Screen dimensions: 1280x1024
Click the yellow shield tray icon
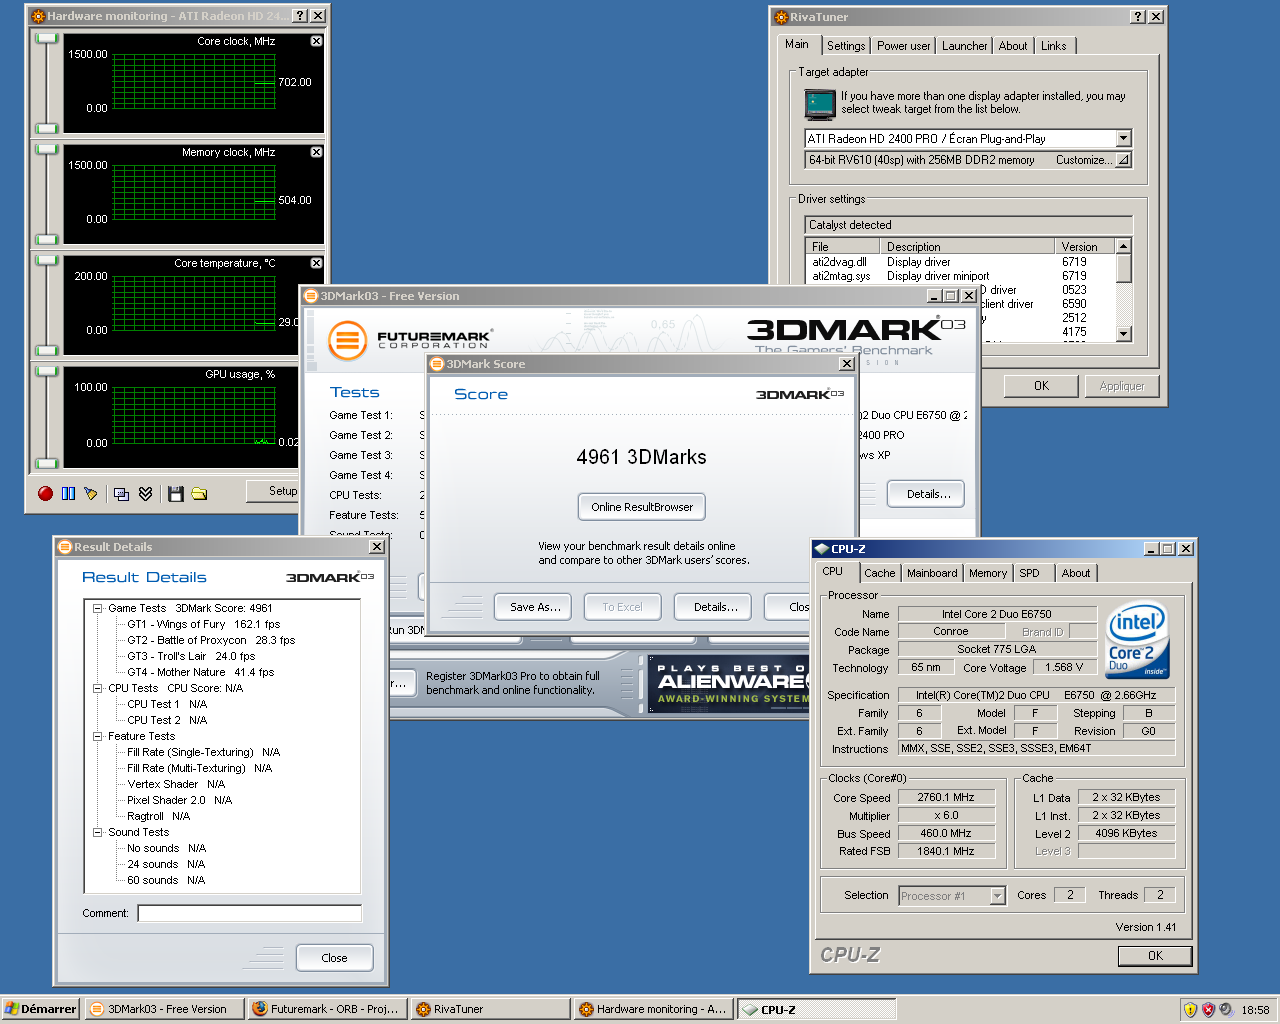click(1190, 1010)
